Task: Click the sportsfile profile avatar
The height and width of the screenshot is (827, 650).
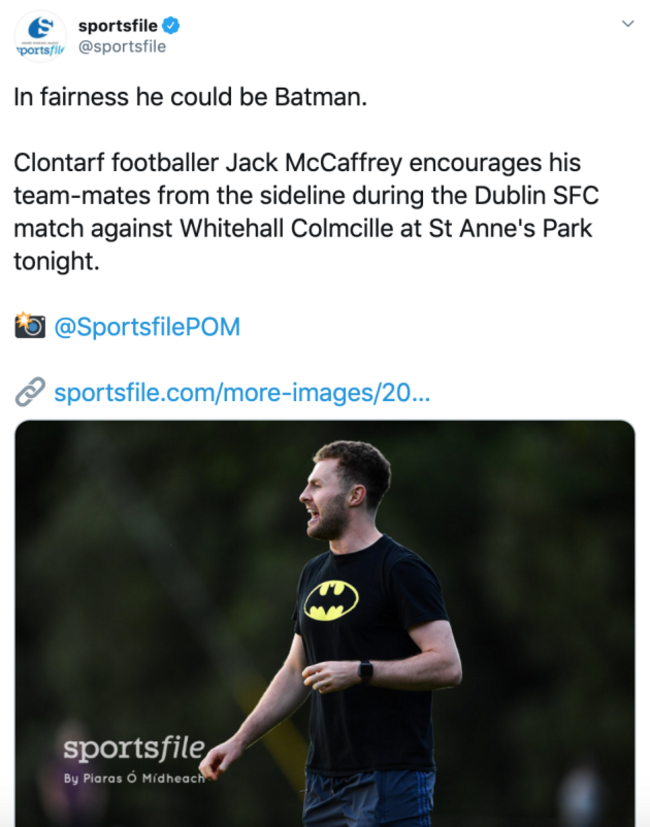Action: tap(39, 36)
